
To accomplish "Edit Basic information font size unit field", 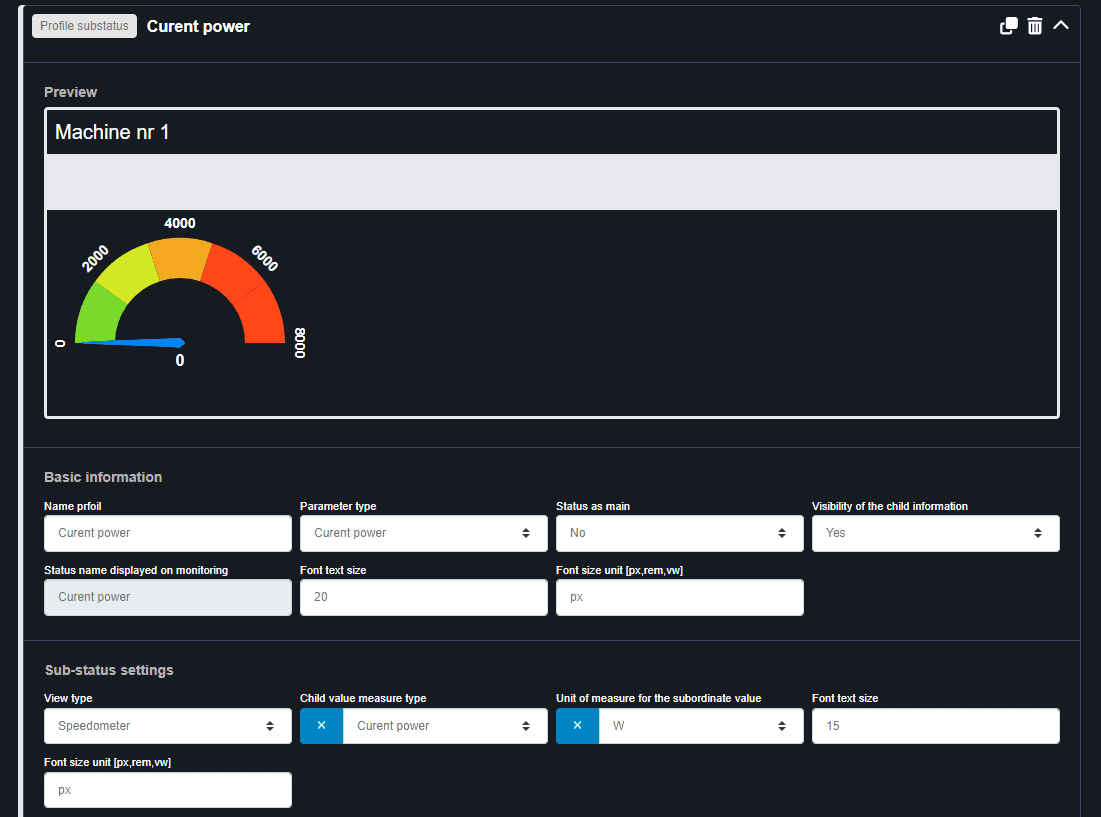I will [x=680, y=597].
